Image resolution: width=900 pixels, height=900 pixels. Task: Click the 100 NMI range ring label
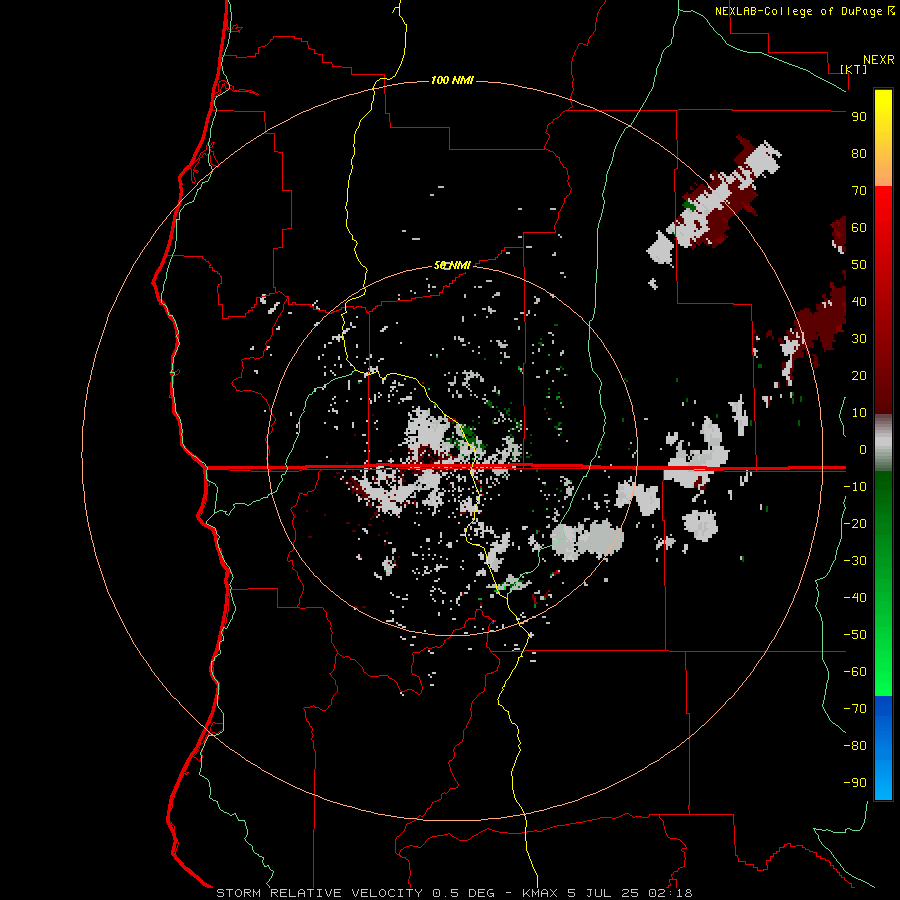452,80
